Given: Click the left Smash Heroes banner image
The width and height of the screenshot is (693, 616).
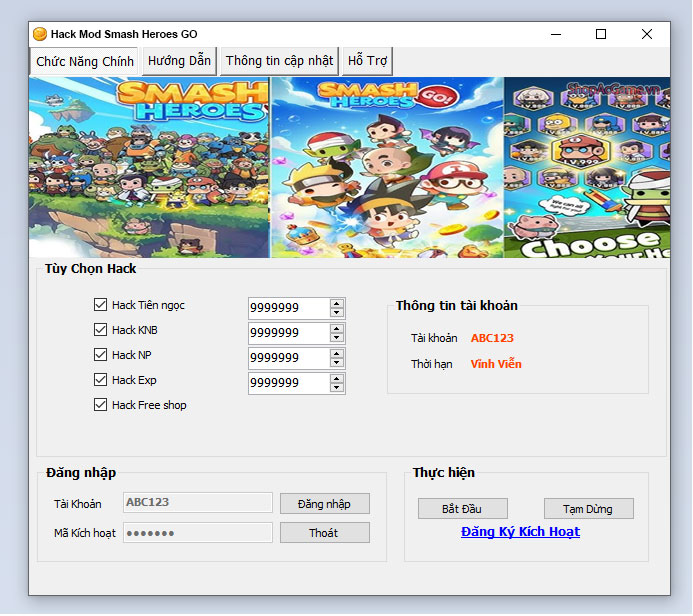Looking at the screenshot, I should [x=149, y=167].
